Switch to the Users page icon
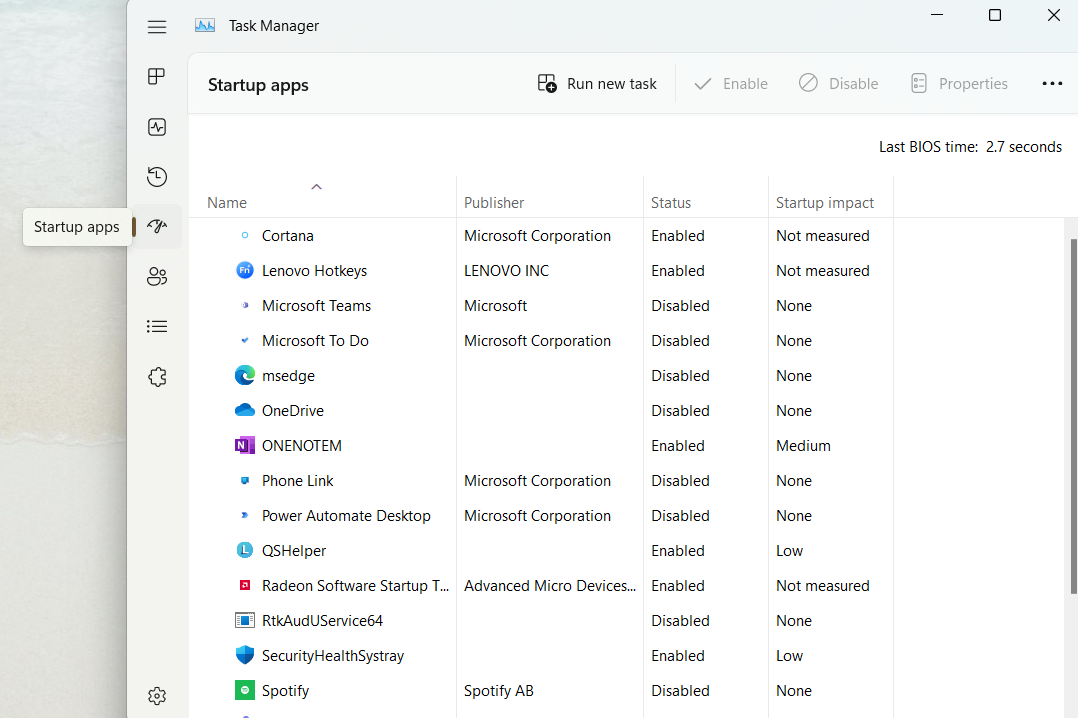 157,277
